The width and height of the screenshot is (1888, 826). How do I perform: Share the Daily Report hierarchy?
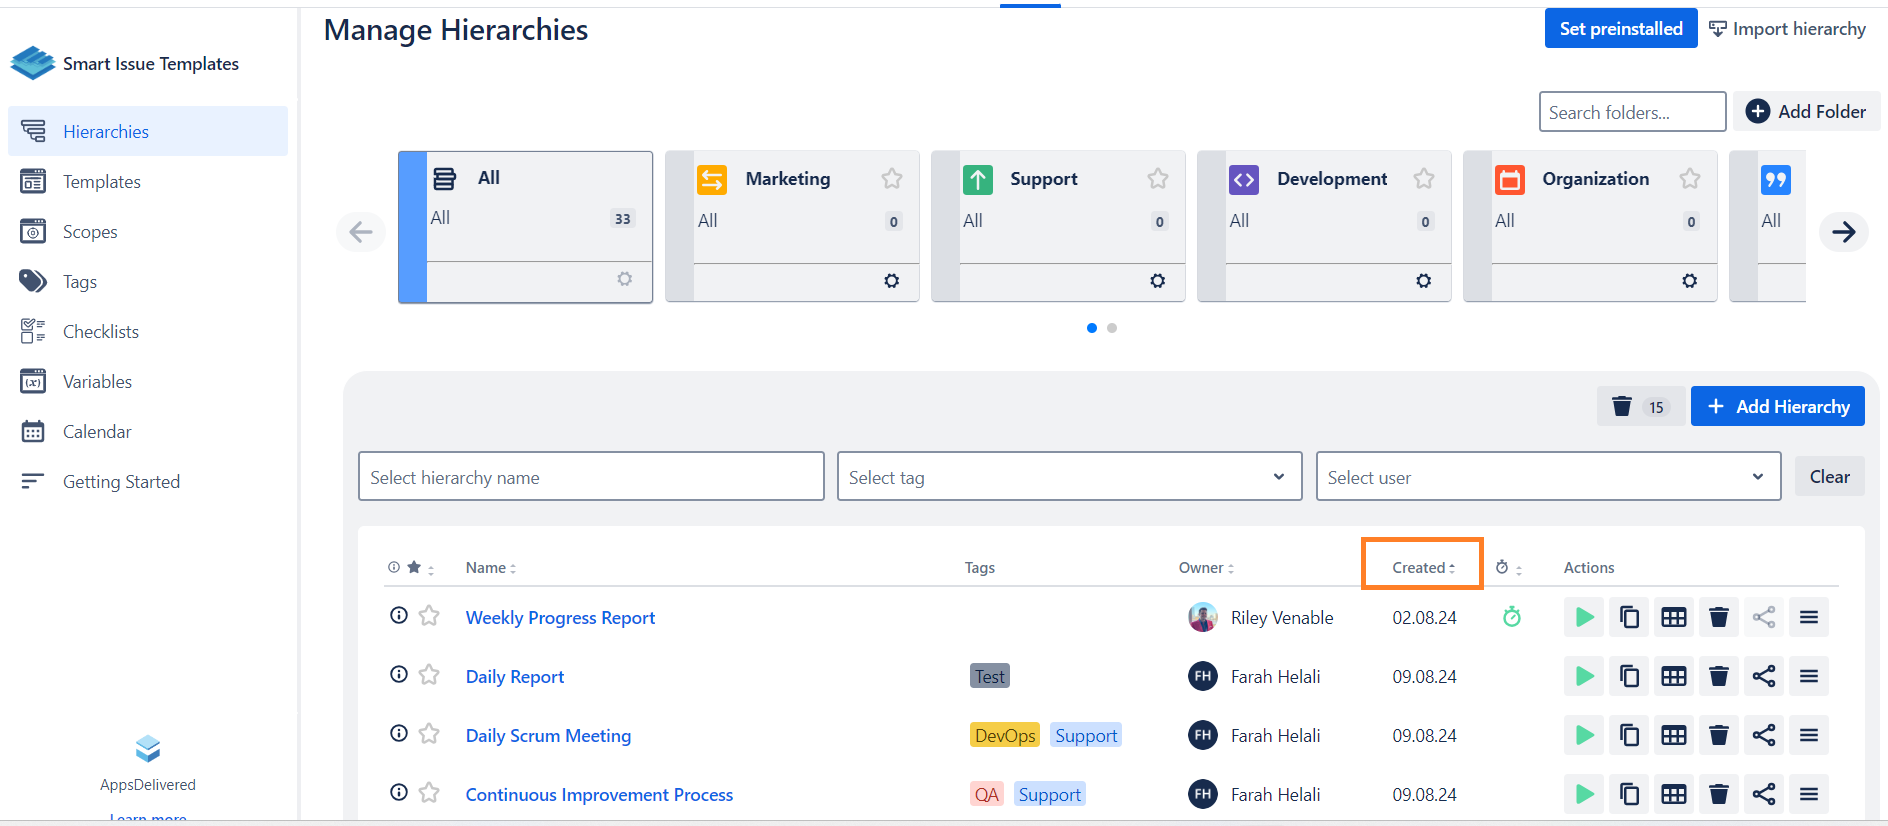point(1763,677)
